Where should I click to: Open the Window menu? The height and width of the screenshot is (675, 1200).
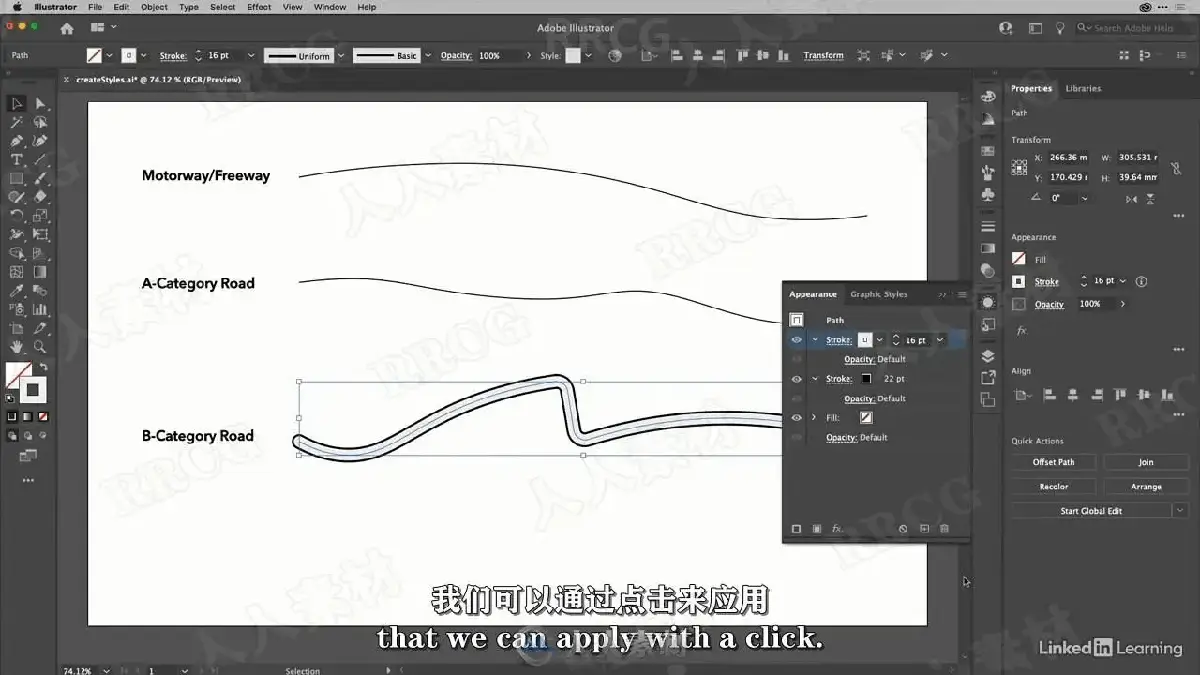pos(330,7)
